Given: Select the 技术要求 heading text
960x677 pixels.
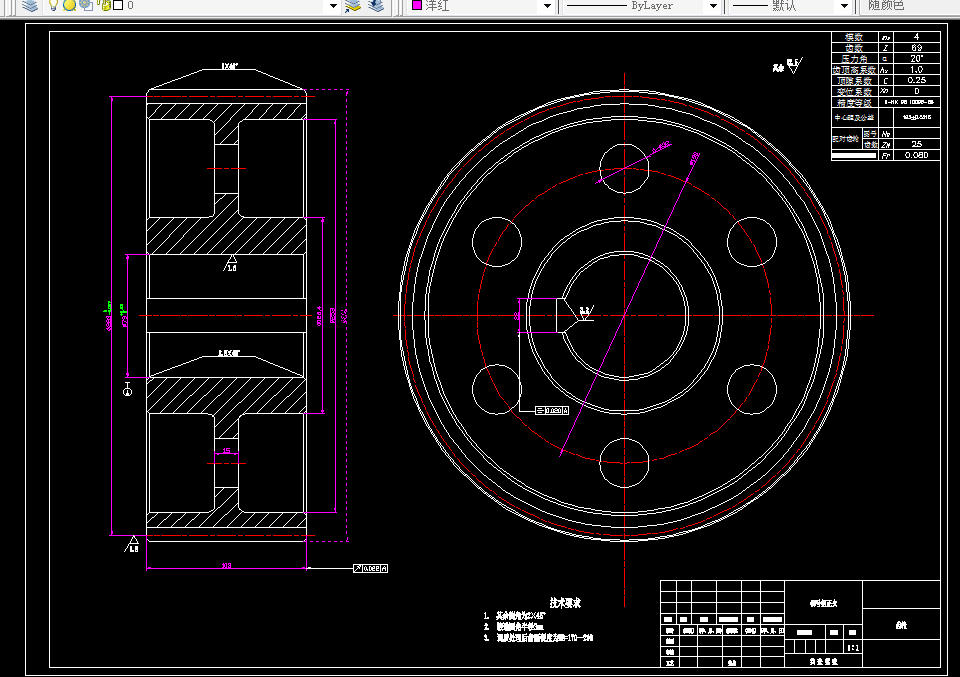Looking at the screenshot, I should pos(565,603).
